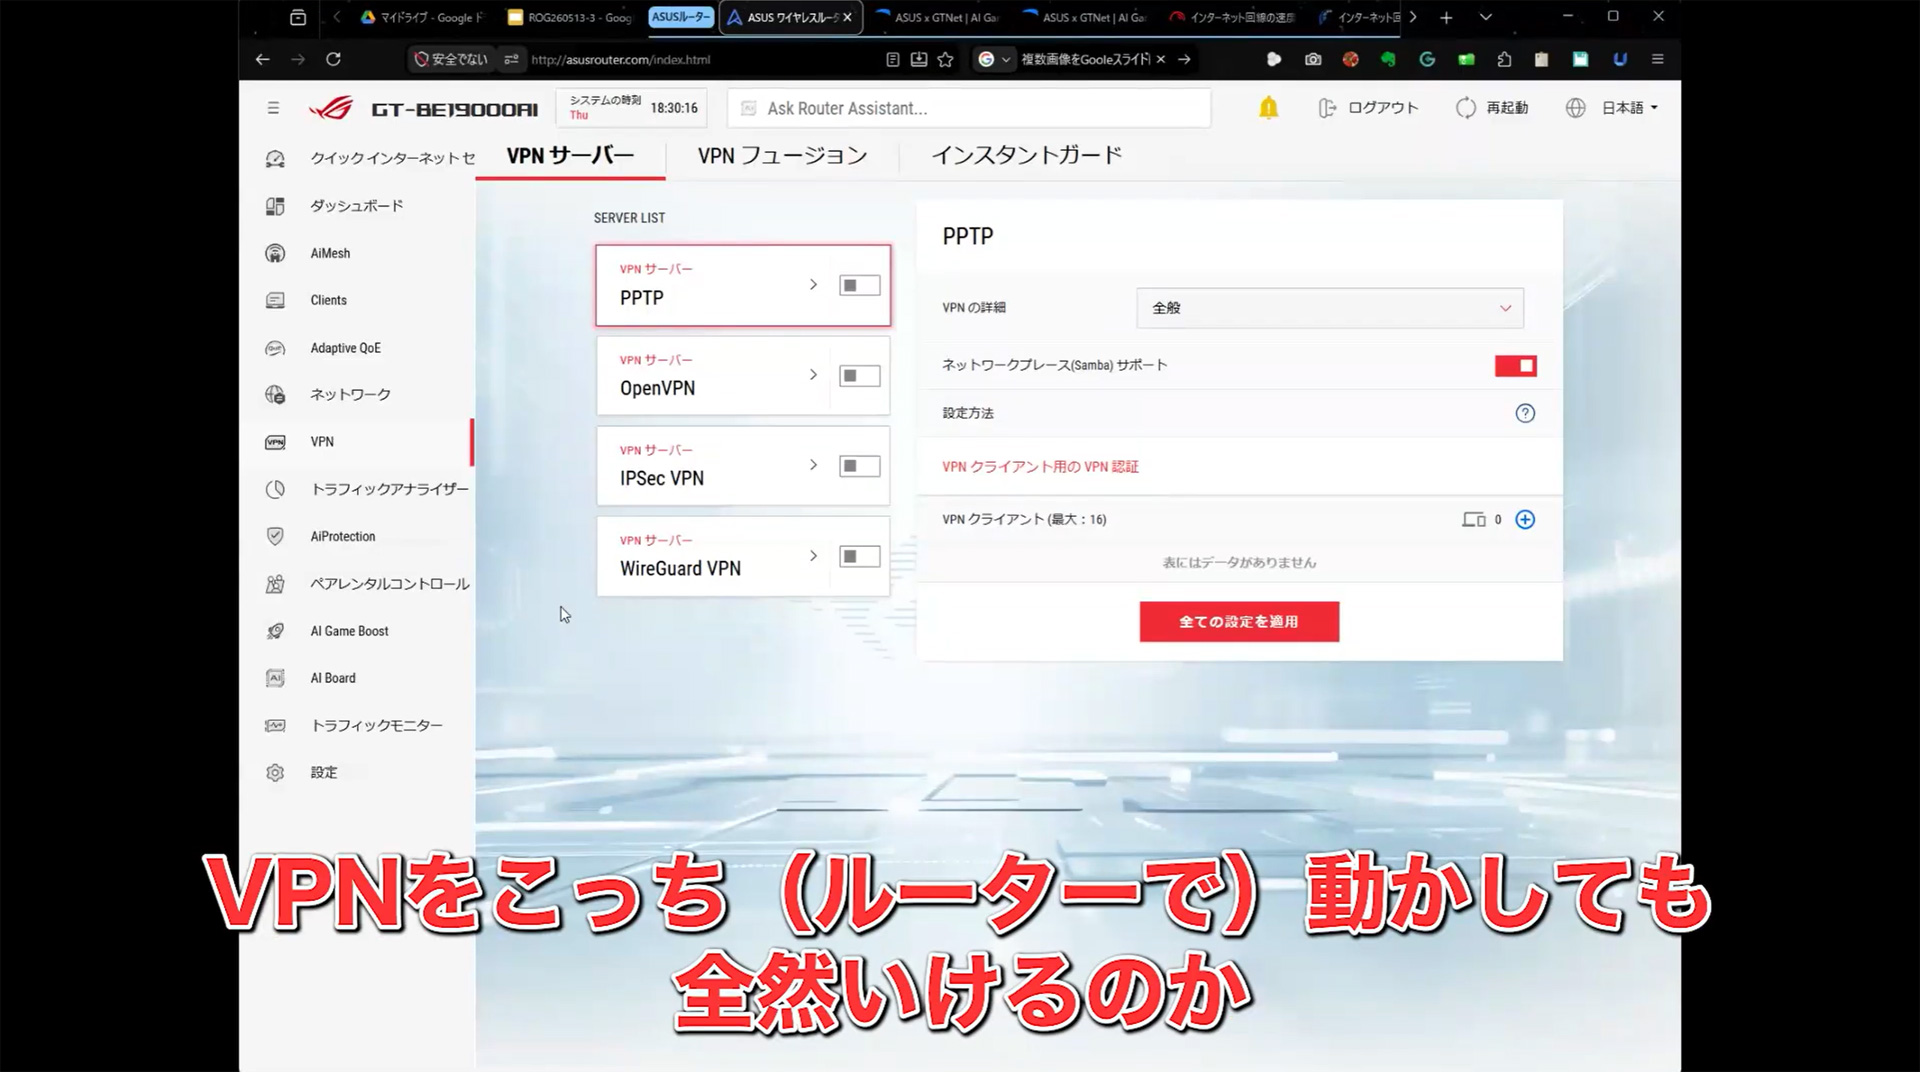Toggle the PPTP server switch
The image size is (1920, 1072).
pos(860,286)
